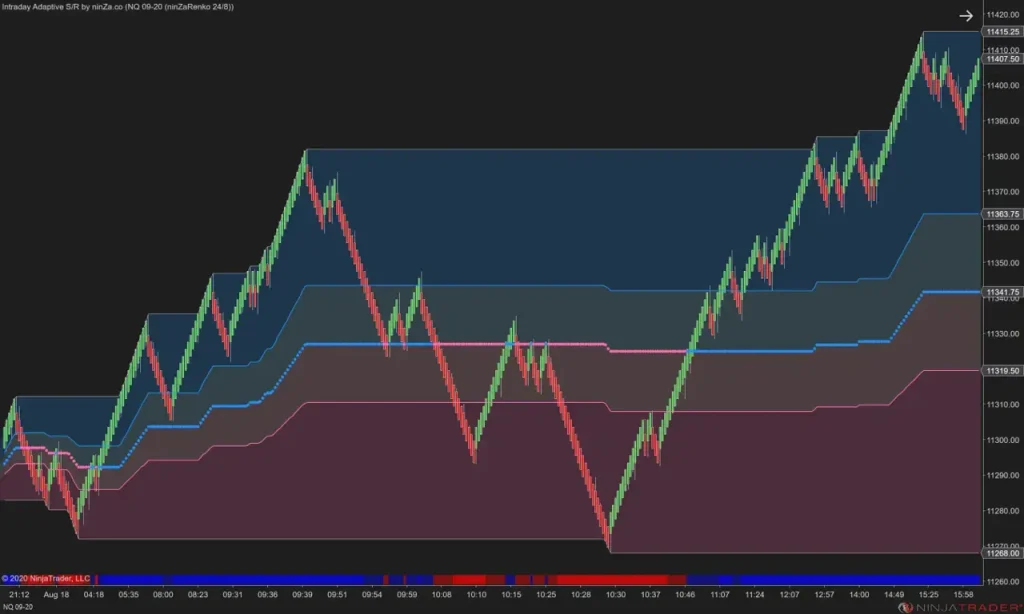Select the 11341.75 price marker

pos(1002,292)
